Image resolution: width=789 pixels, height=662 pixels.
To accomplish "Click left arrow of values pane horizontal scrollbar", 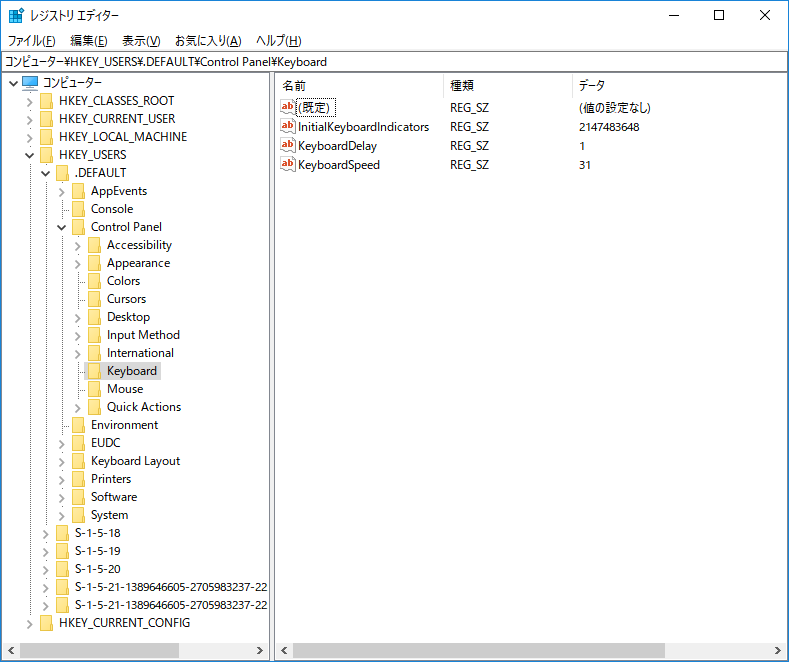I will click(284, 650).
